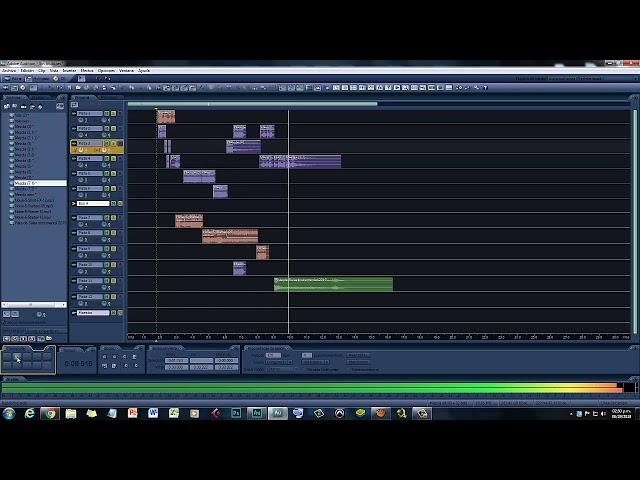Viewport: 640px width, 480px height.
Task: Click the volume knob of Pista 1
Action: tap(81, 120)
